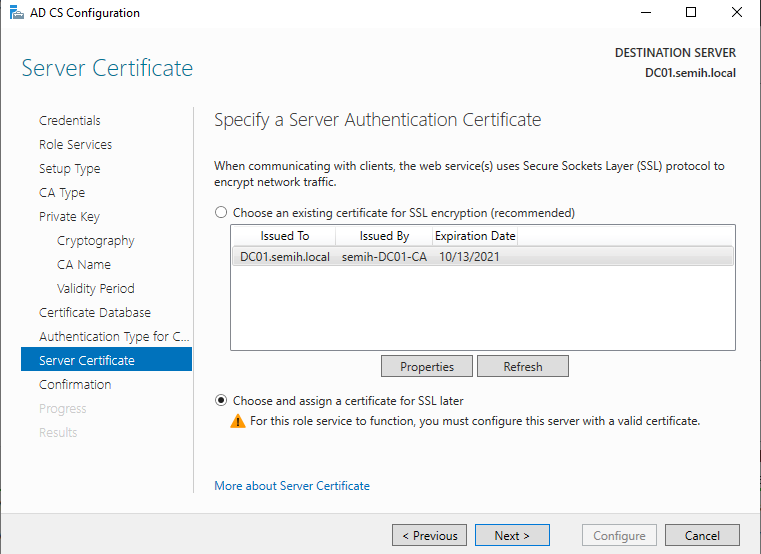Select 'Choose an existing certificate' radio button

coord(221,213)
